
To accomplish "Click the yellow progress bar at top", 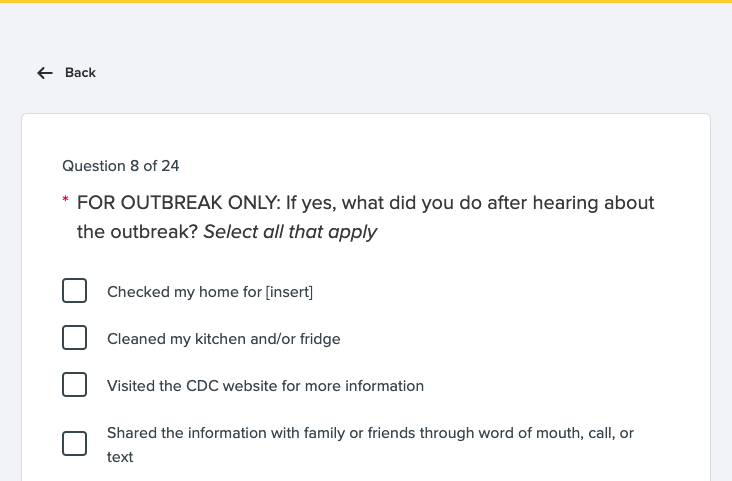I will click(366, 1).
